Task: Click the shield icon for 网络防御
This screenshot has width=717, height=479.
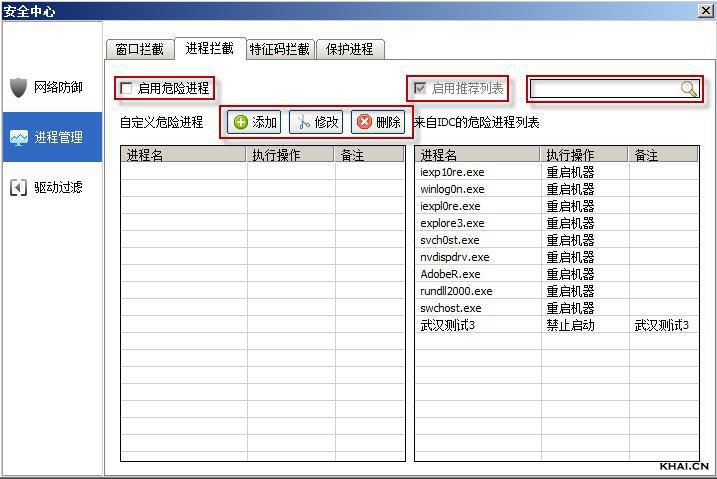Action: 18,87
